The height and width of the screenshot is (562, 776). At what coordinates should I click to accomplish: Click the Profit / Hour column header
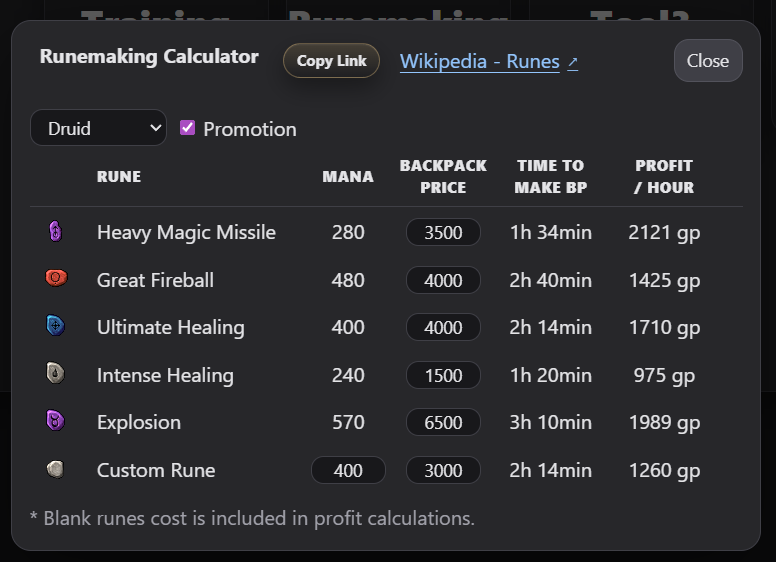[x=664, y=176]
